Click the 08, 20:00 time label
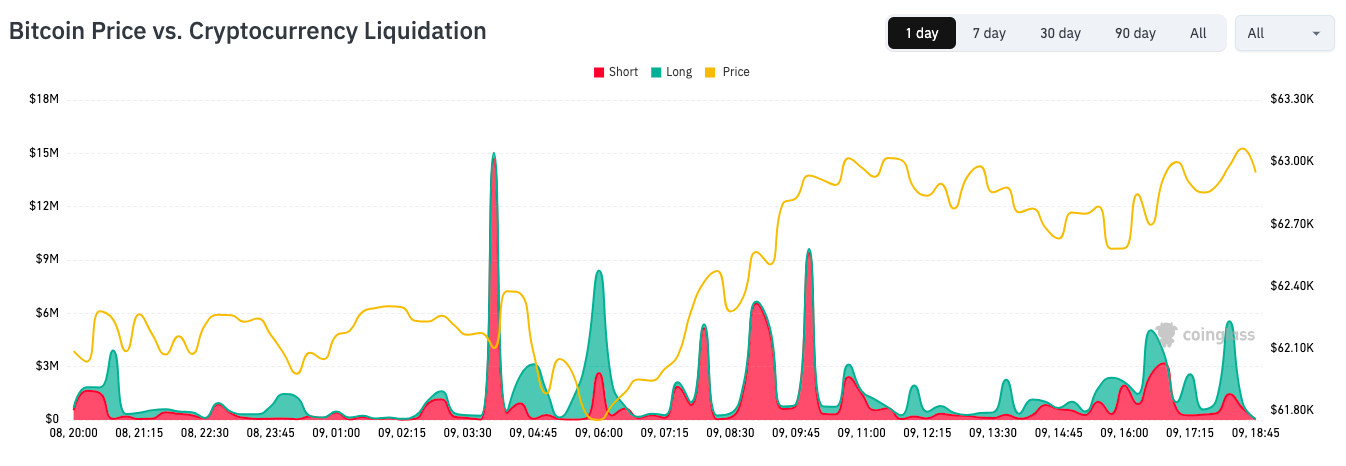 [x=74, y=433]
